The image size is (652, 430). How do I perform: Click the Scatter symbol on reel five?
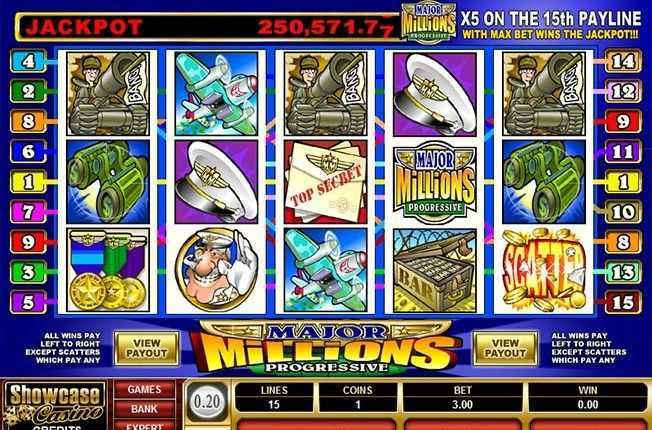click(544, 270)
